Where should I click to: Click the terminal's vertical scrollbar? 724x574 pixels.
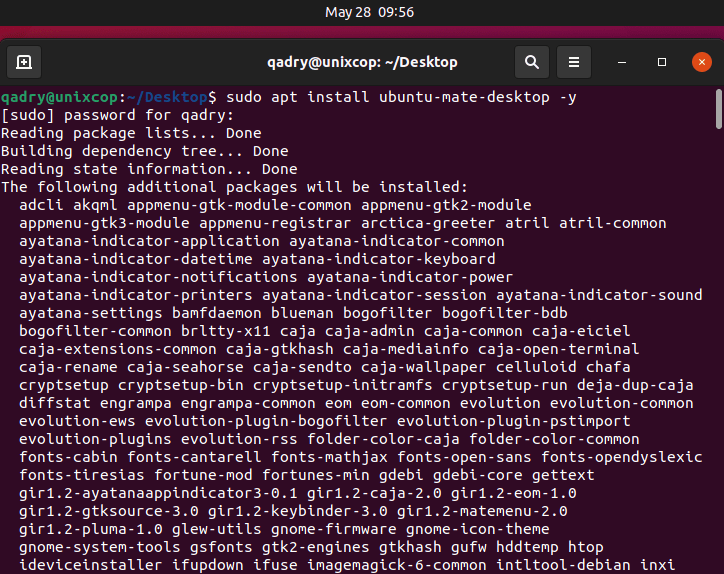coord(718,109)
